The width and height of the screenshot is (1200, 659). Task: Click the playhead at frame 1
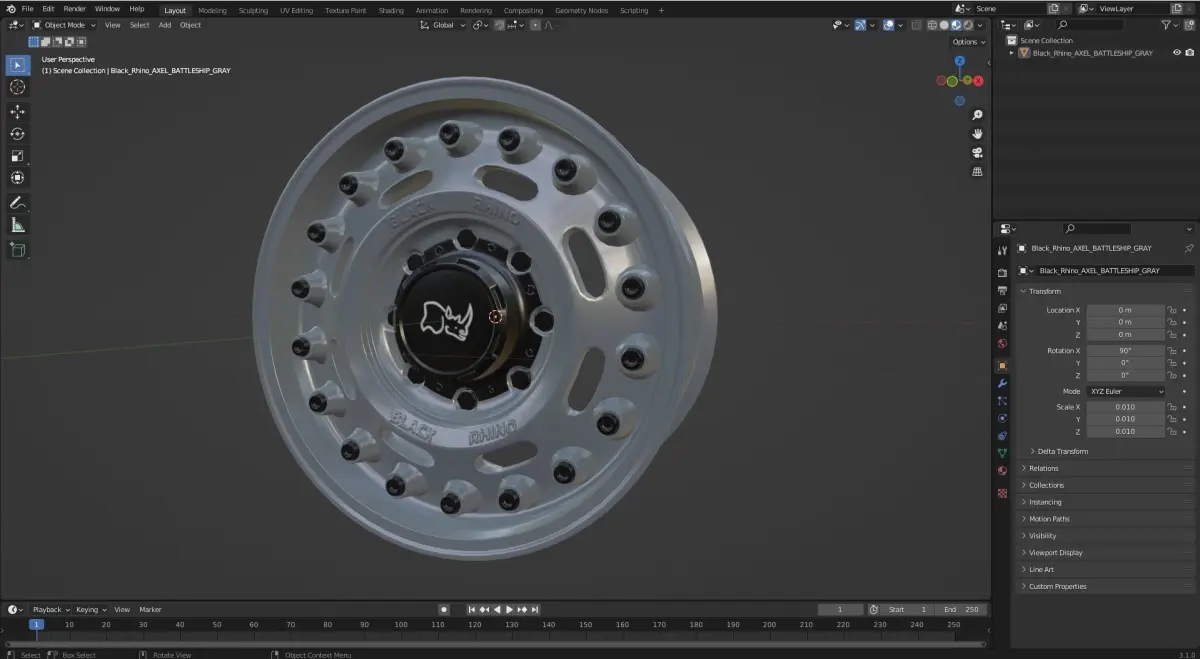point(36,624)
